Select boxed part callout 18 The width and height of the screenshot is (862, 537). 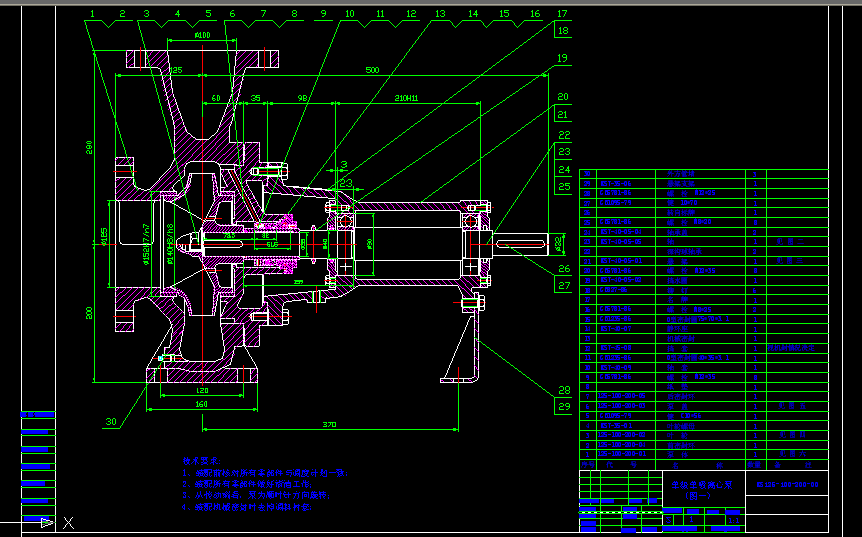[x=562, y=31]
